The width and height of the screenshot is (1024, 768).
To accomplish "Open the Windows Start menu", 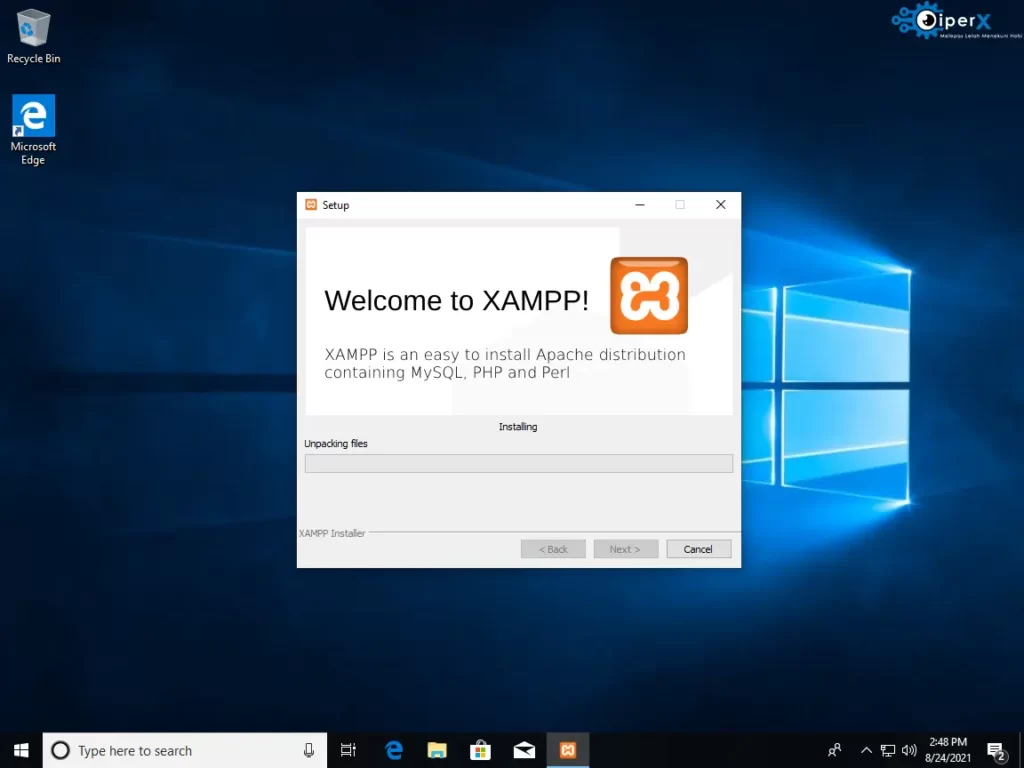I will pyautogui.click(x=21, y=750).
